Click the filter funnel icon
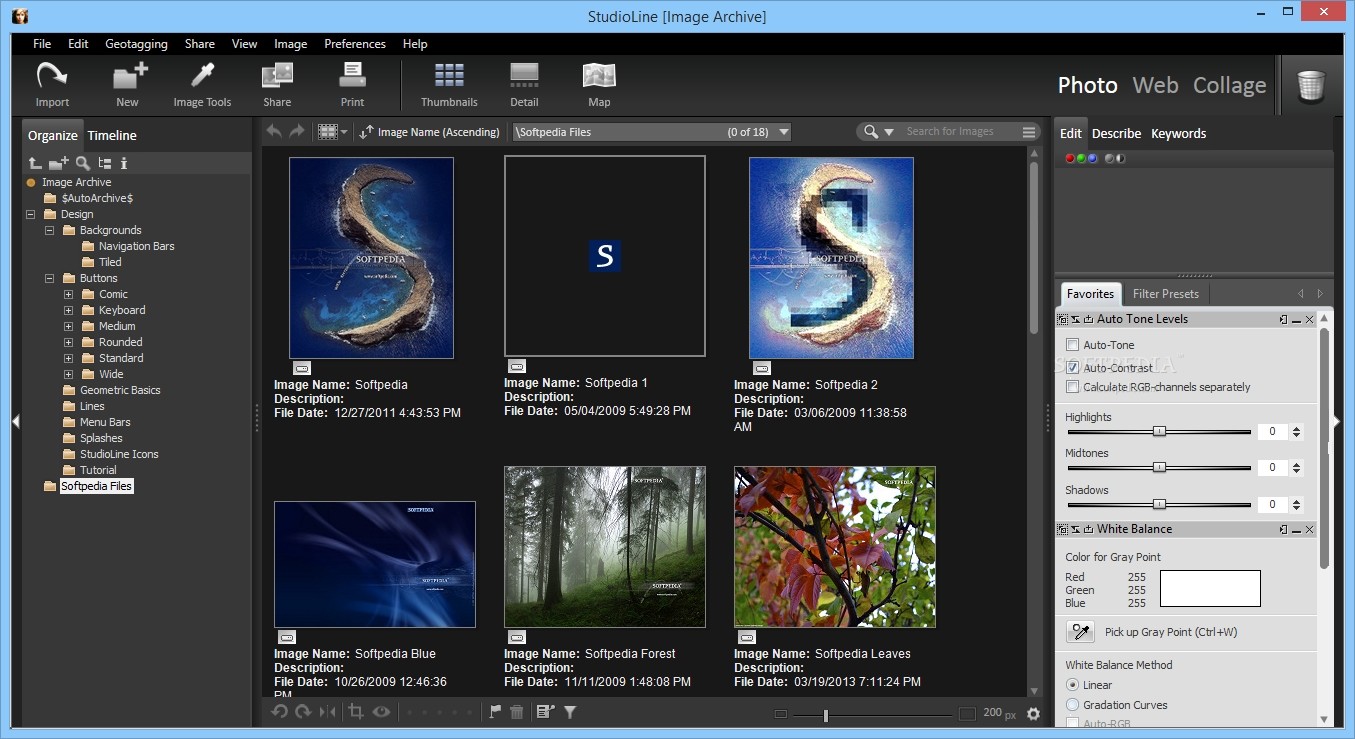 [x=570, y=712]
